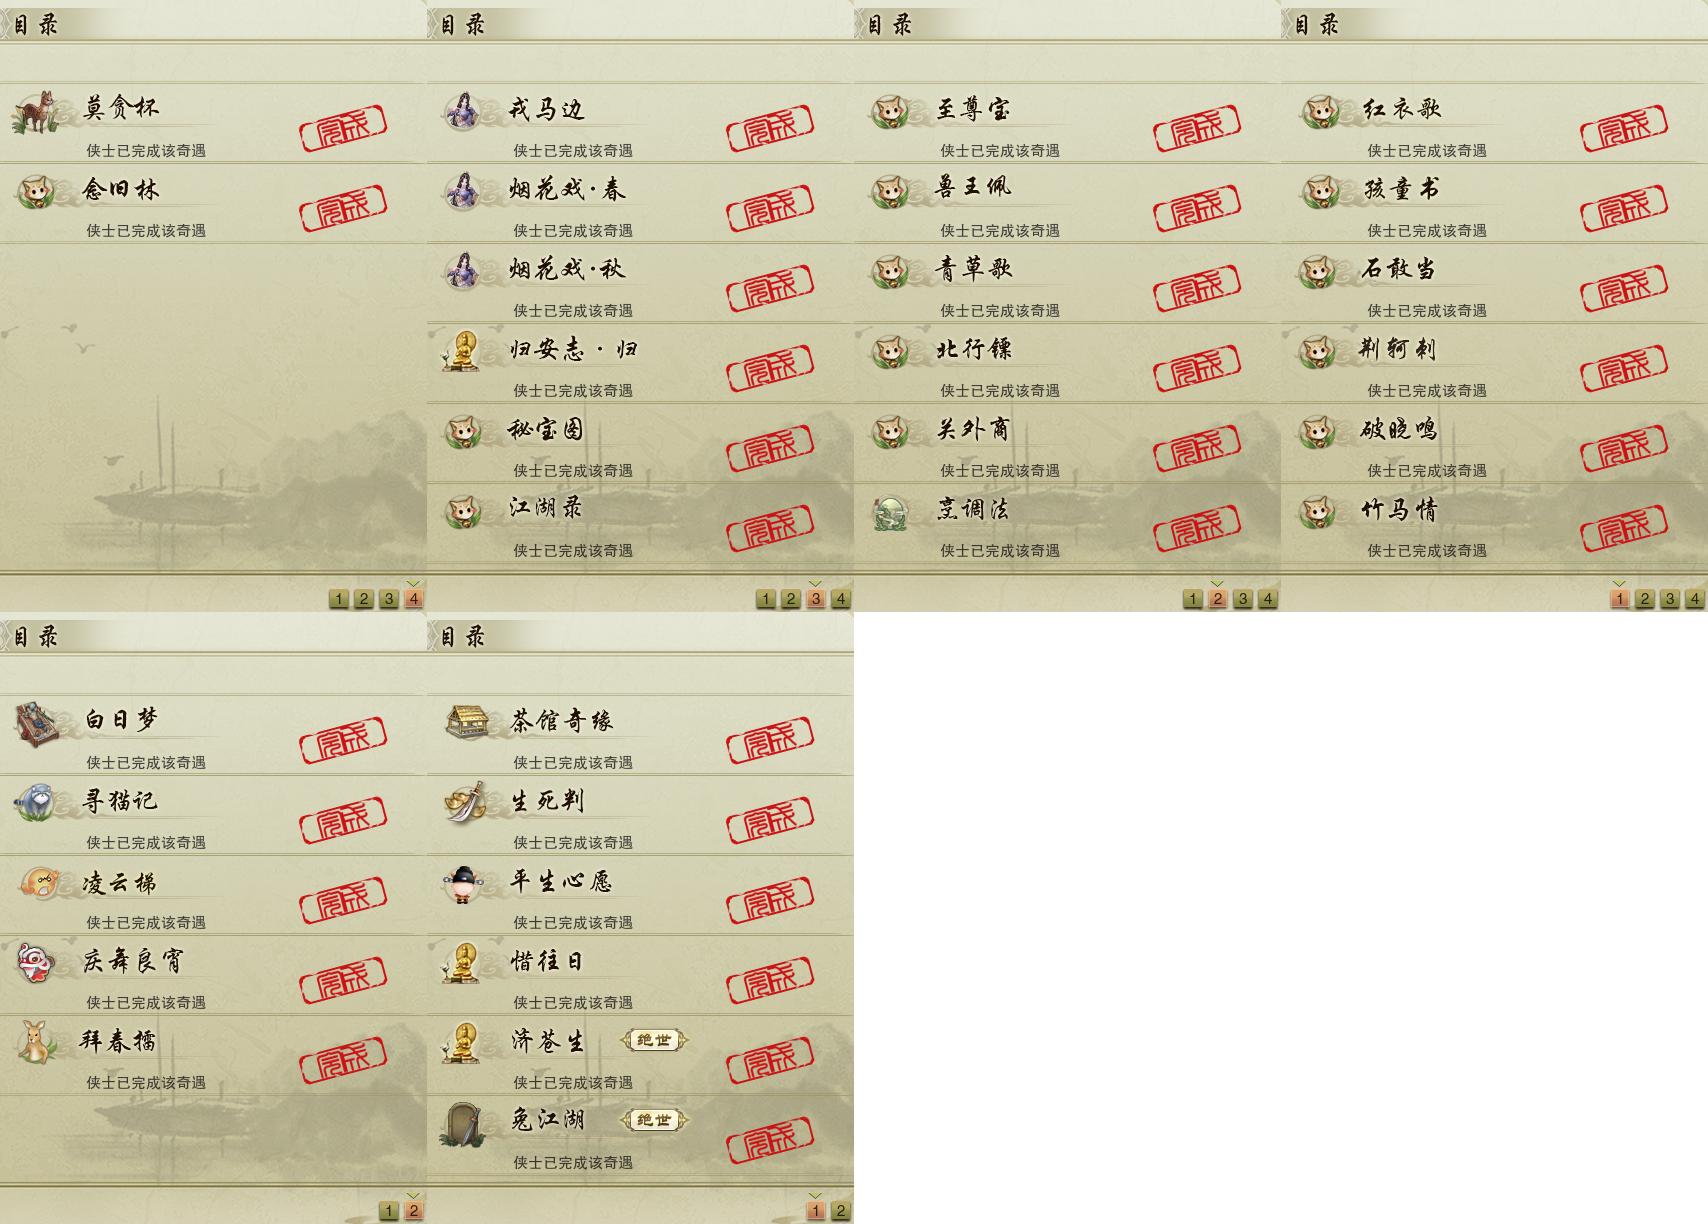Click the golden Buddha icon of 归安志·归
This screenshot has width=1708, height=1224.
(x=462, y=351)
